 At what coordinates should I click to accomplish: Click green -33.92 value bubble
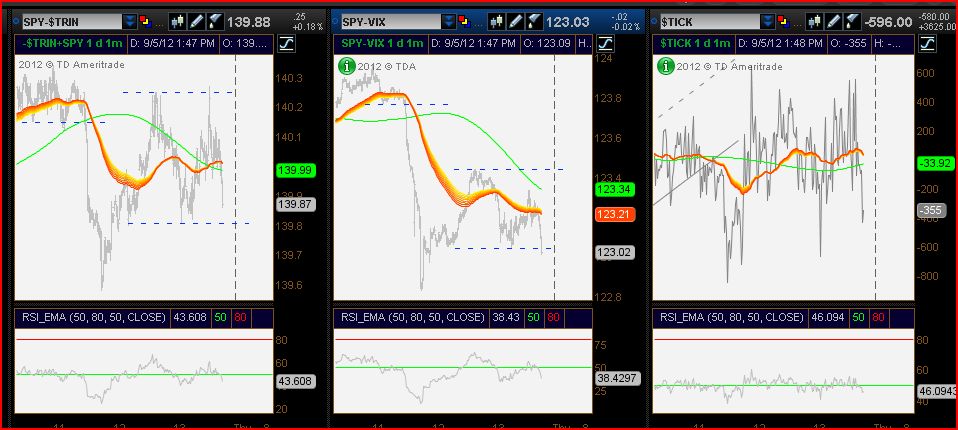click(934, 163)
